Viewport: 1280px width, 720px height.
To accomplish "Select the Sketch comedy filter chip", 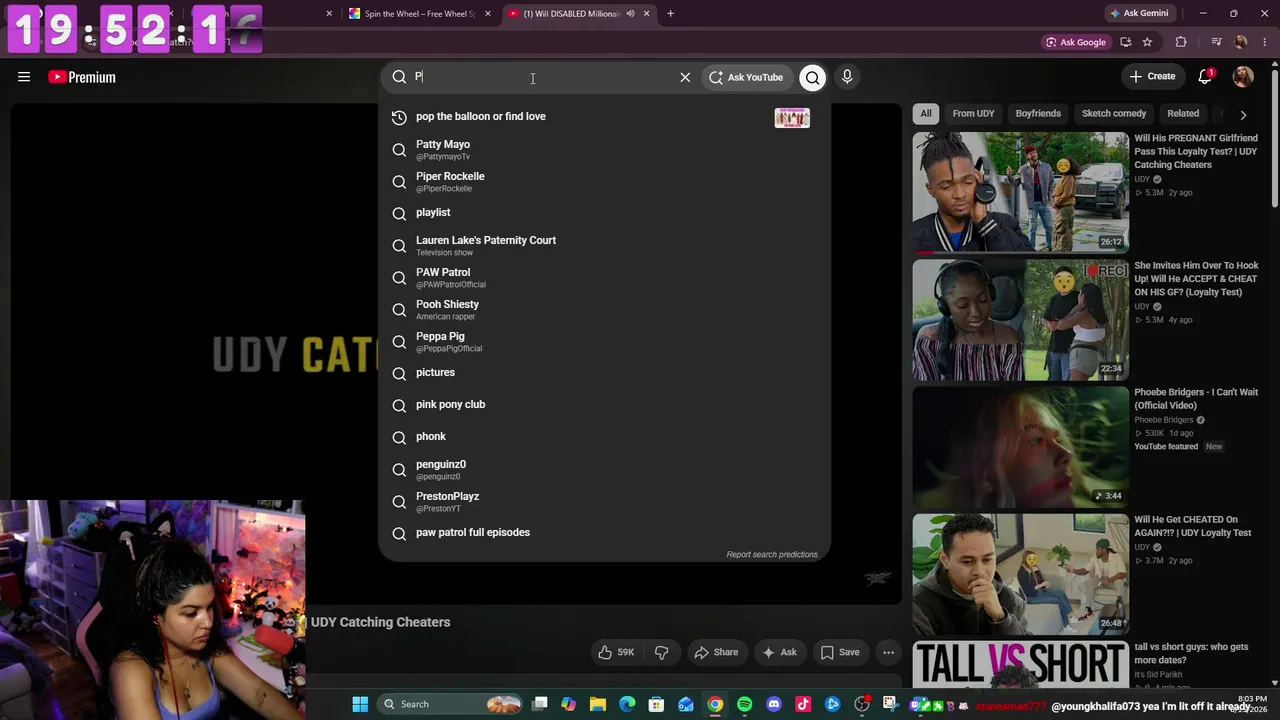I will coord(1114,114).
